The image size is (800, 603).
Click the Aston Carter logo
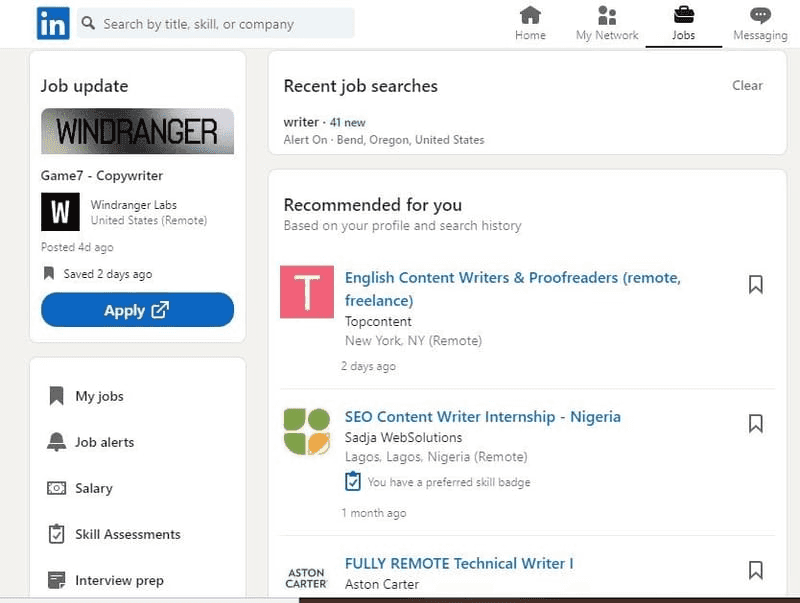tap(306, 578)
